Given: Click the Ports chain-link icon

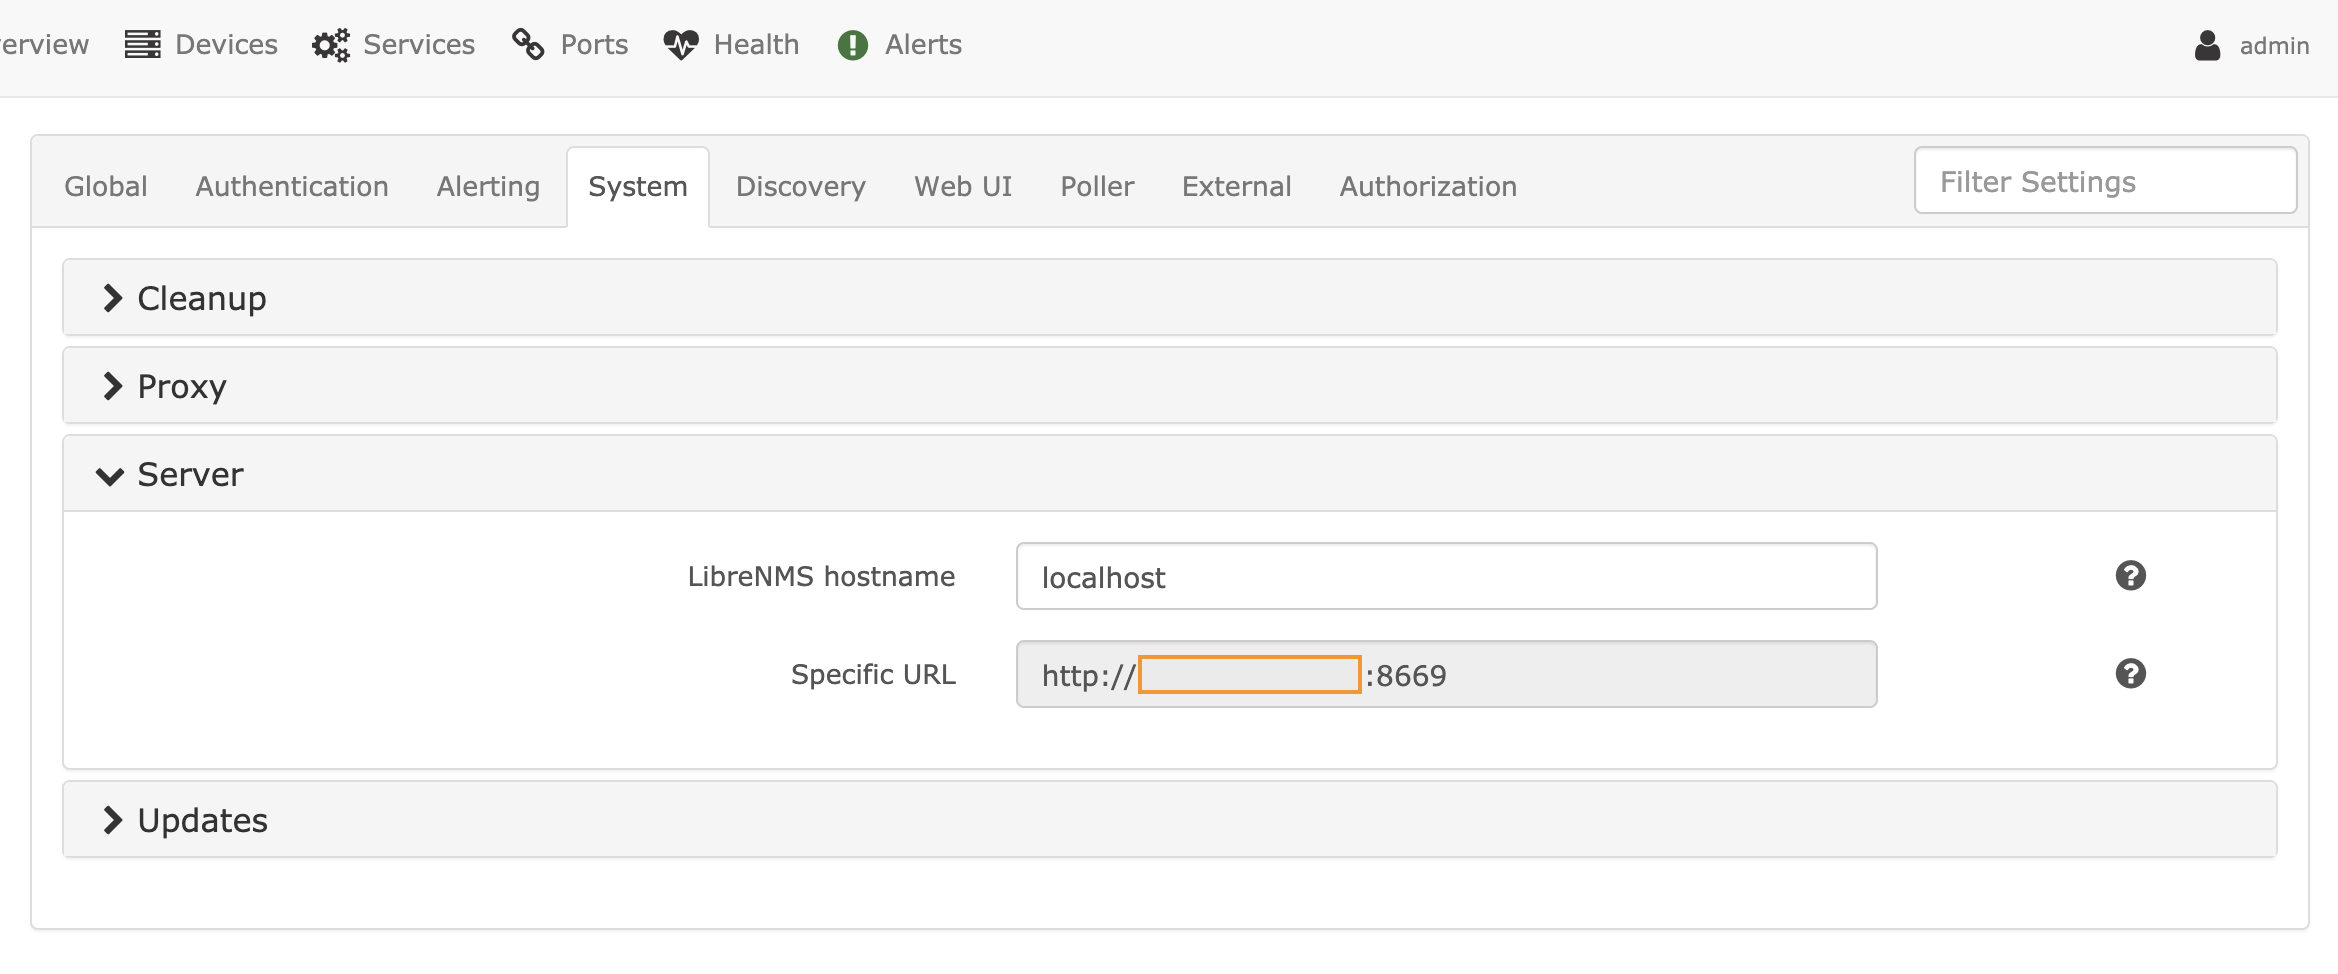Looking at the screenshot, I should [528, 45].
